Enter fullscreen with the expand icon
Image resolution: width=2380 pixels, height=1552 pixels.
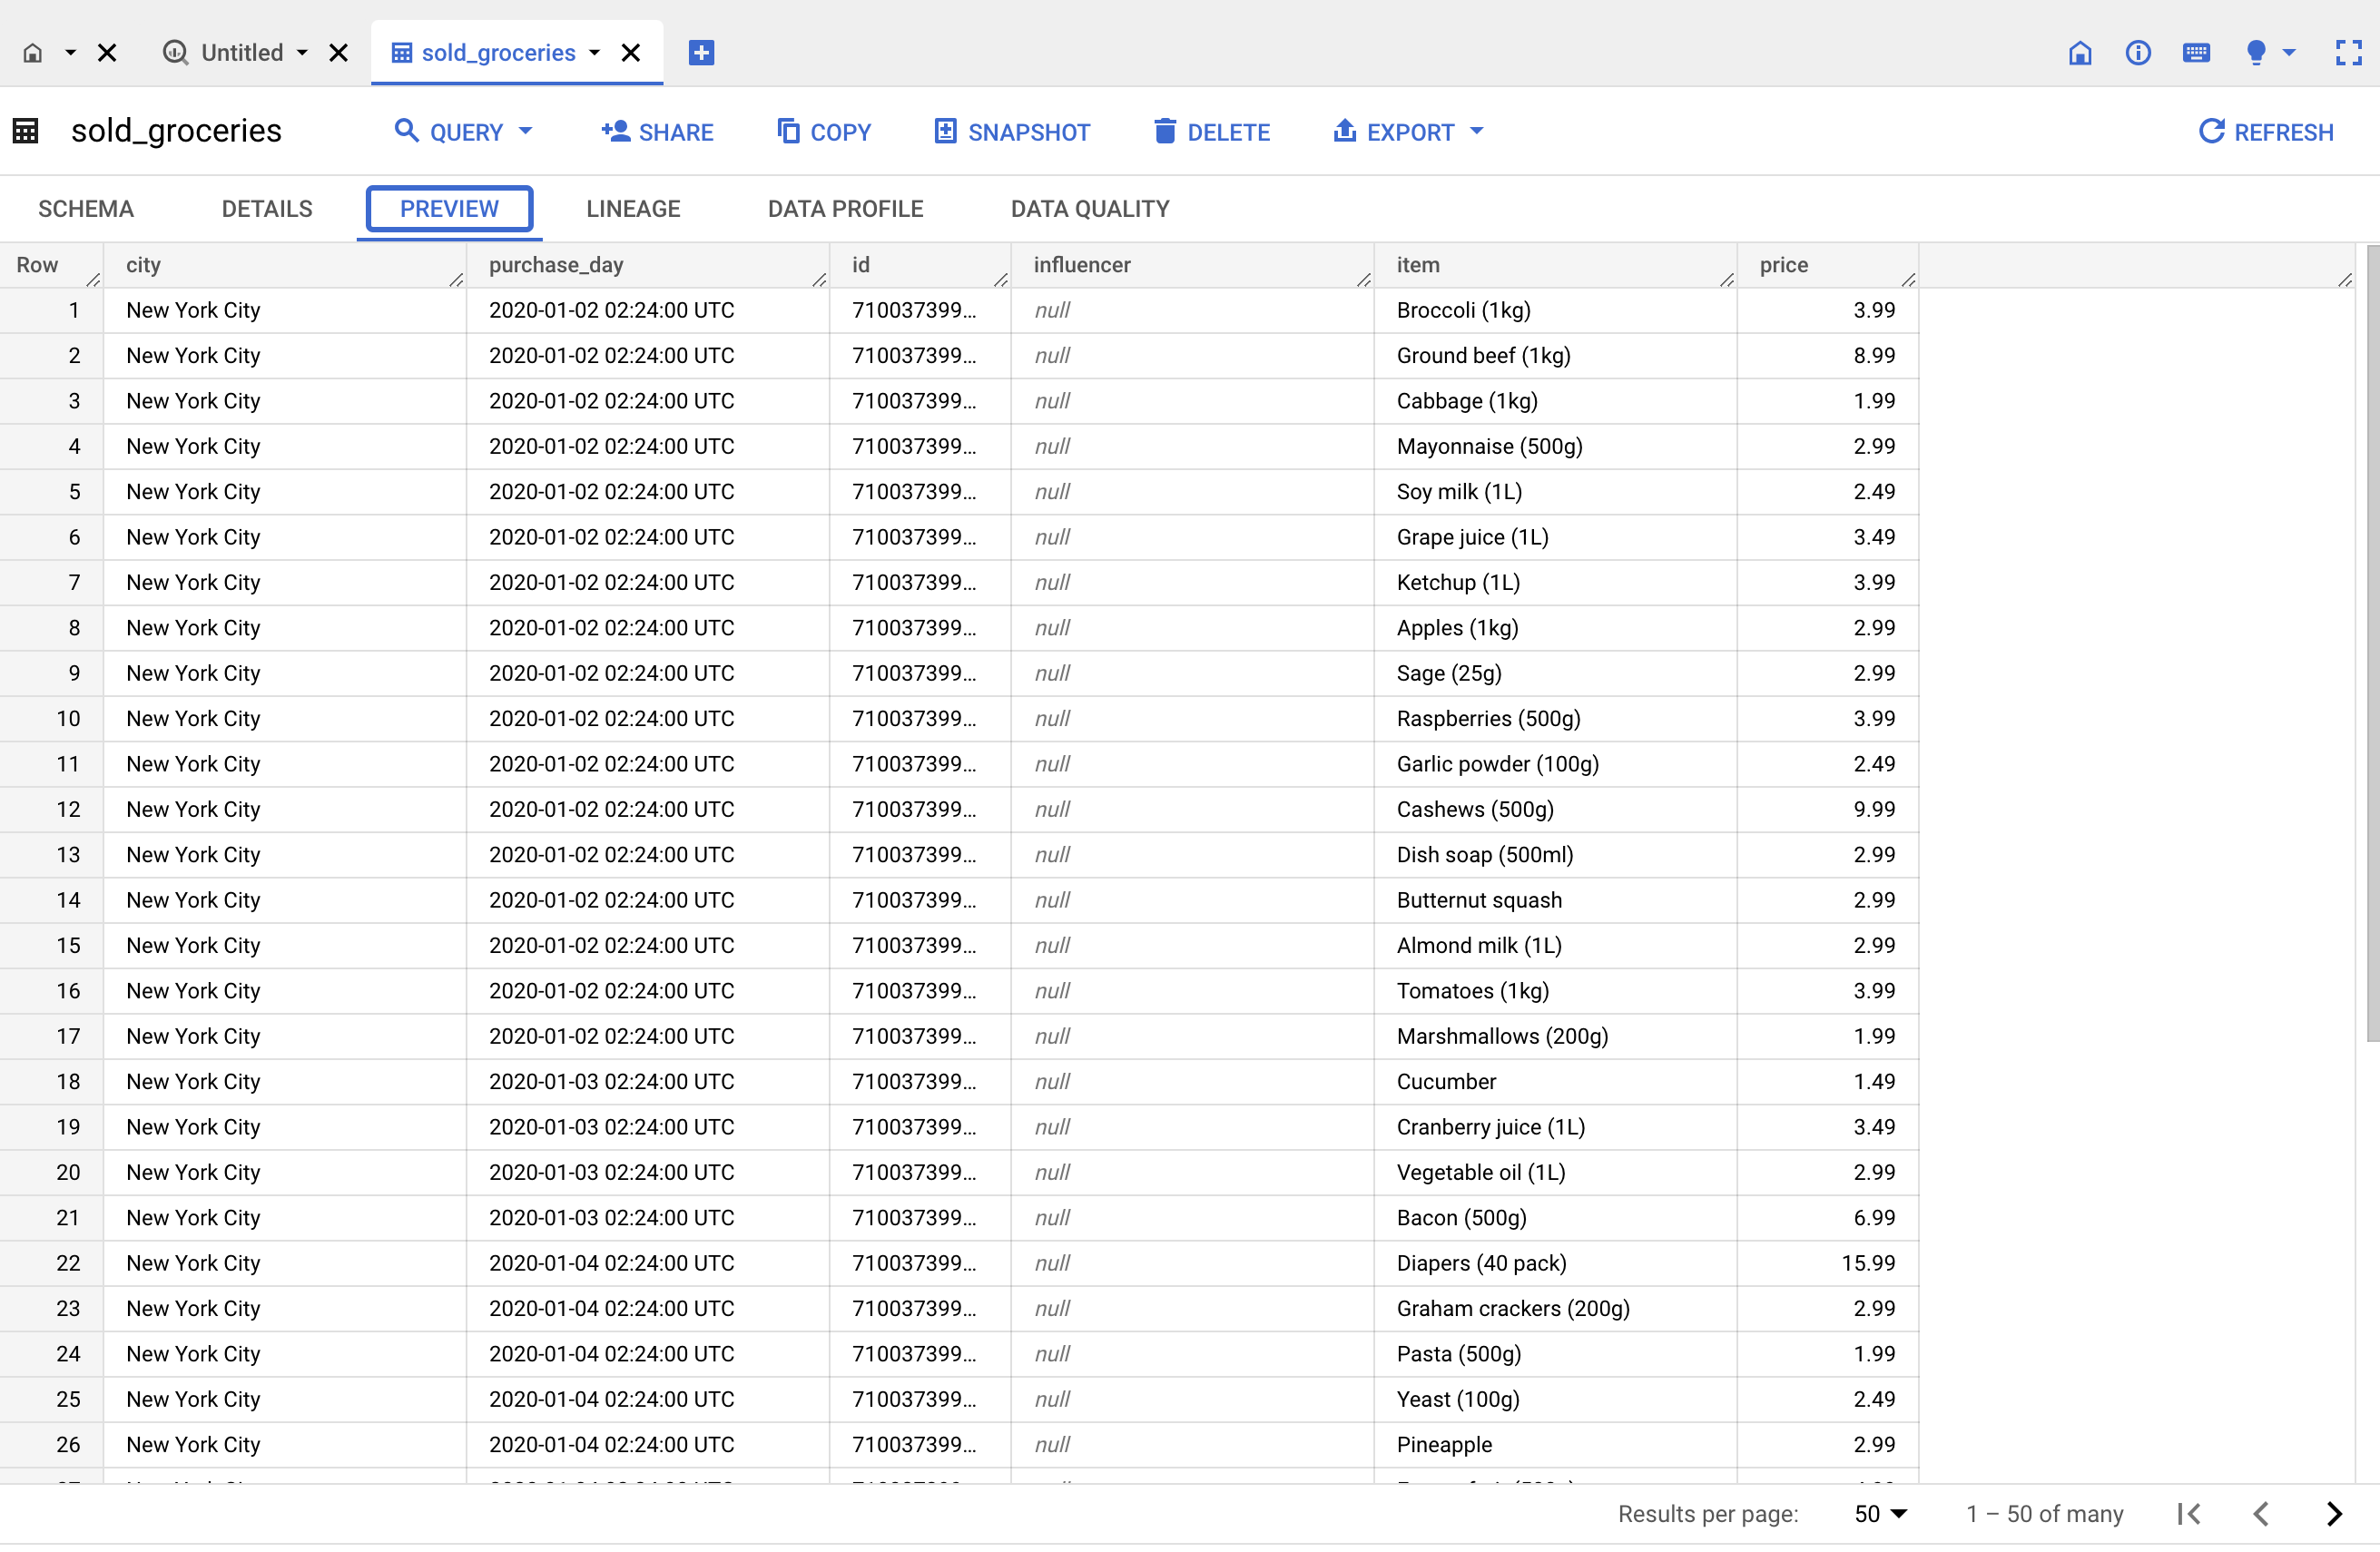click(2348, 53)
